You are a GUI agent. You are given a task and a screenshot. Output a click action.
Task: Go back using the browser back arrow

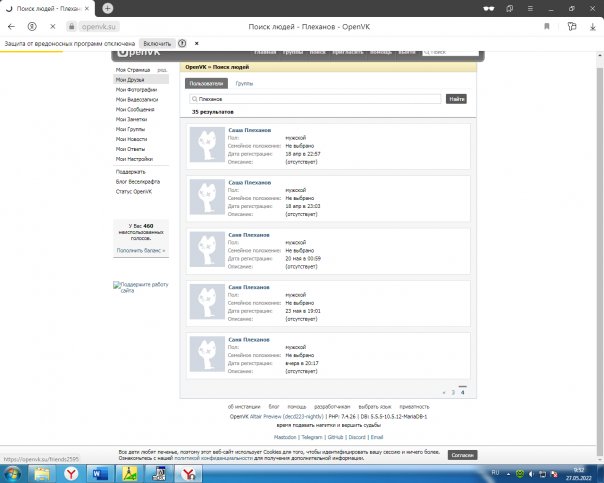pos(11,27)
